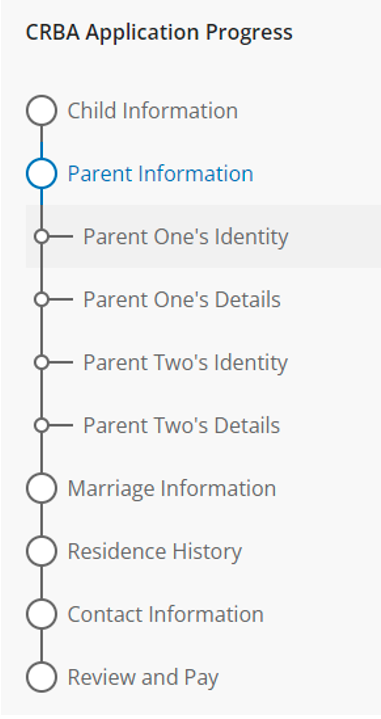Image resolution: width=381 pixels, height=719 pixels.
Task: Open the Residence History step
Action: (x=155, y=552)
